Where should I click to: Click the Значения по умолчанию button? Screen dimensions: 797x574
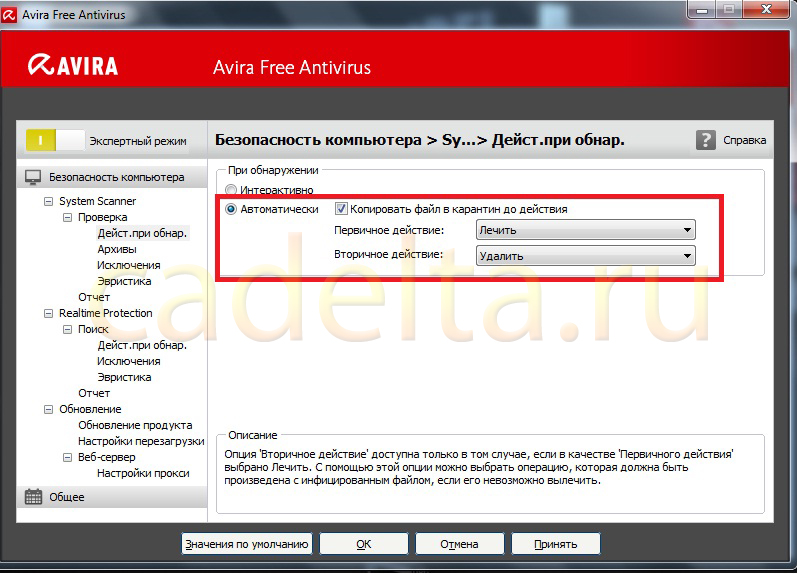tap(247, 544)
